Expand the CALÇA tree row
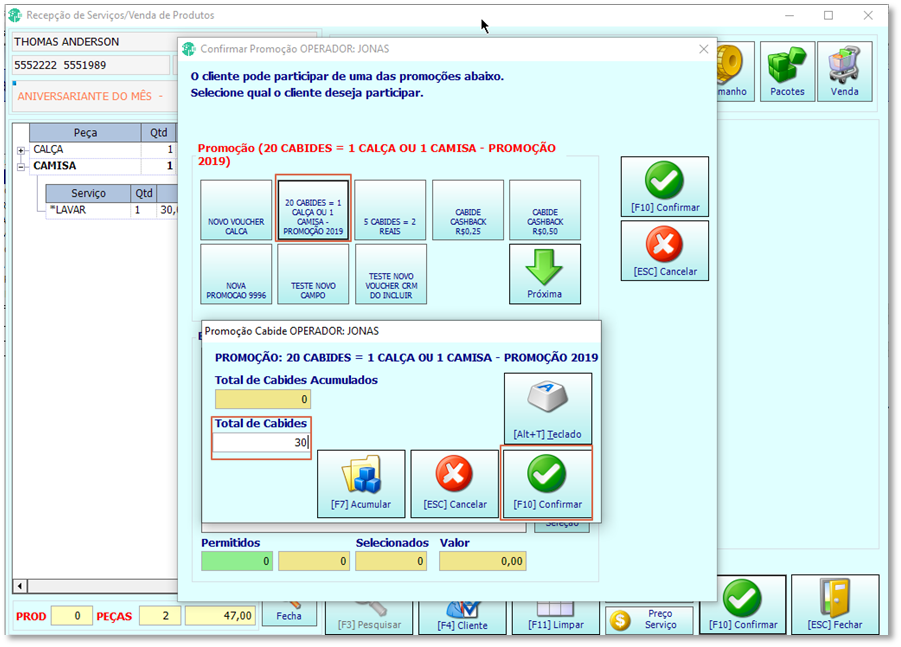Screen dimensions: 901x647 [21, 151]
